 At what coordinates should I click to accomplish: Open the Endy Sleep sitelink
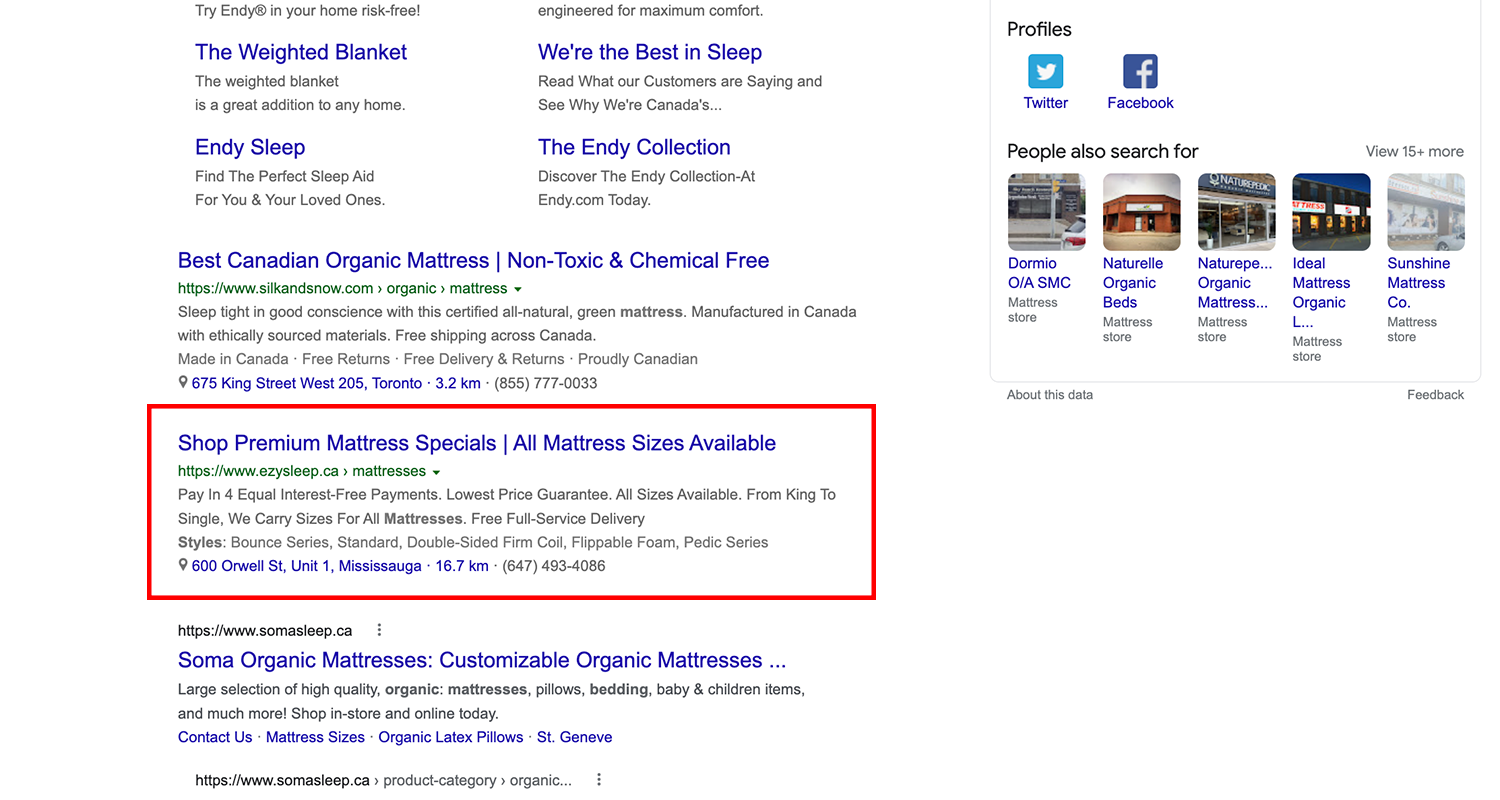pyautogui.click(x=250, y=147)
